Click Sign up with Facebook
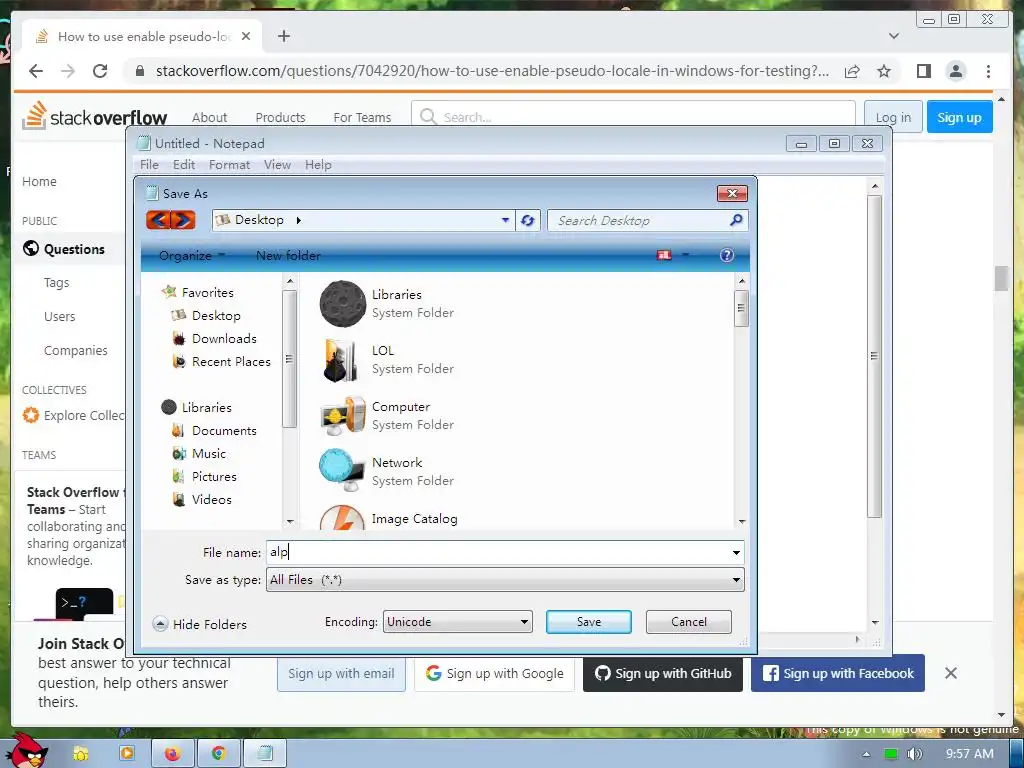This screenshot has height=768, width=1024. [x=838, y=673]
